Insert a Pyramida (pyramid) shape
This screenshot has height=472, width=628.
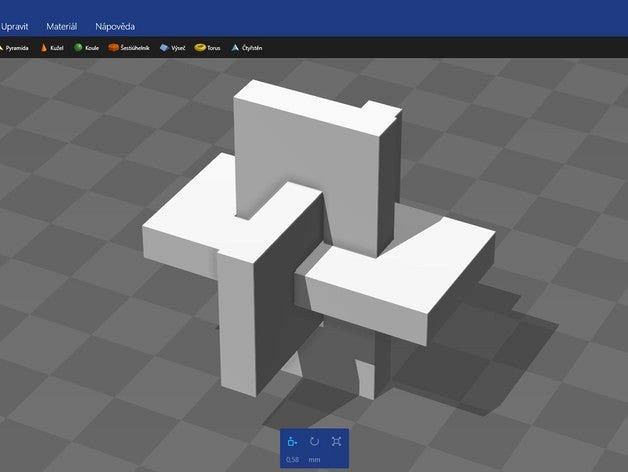coord(16,47)
